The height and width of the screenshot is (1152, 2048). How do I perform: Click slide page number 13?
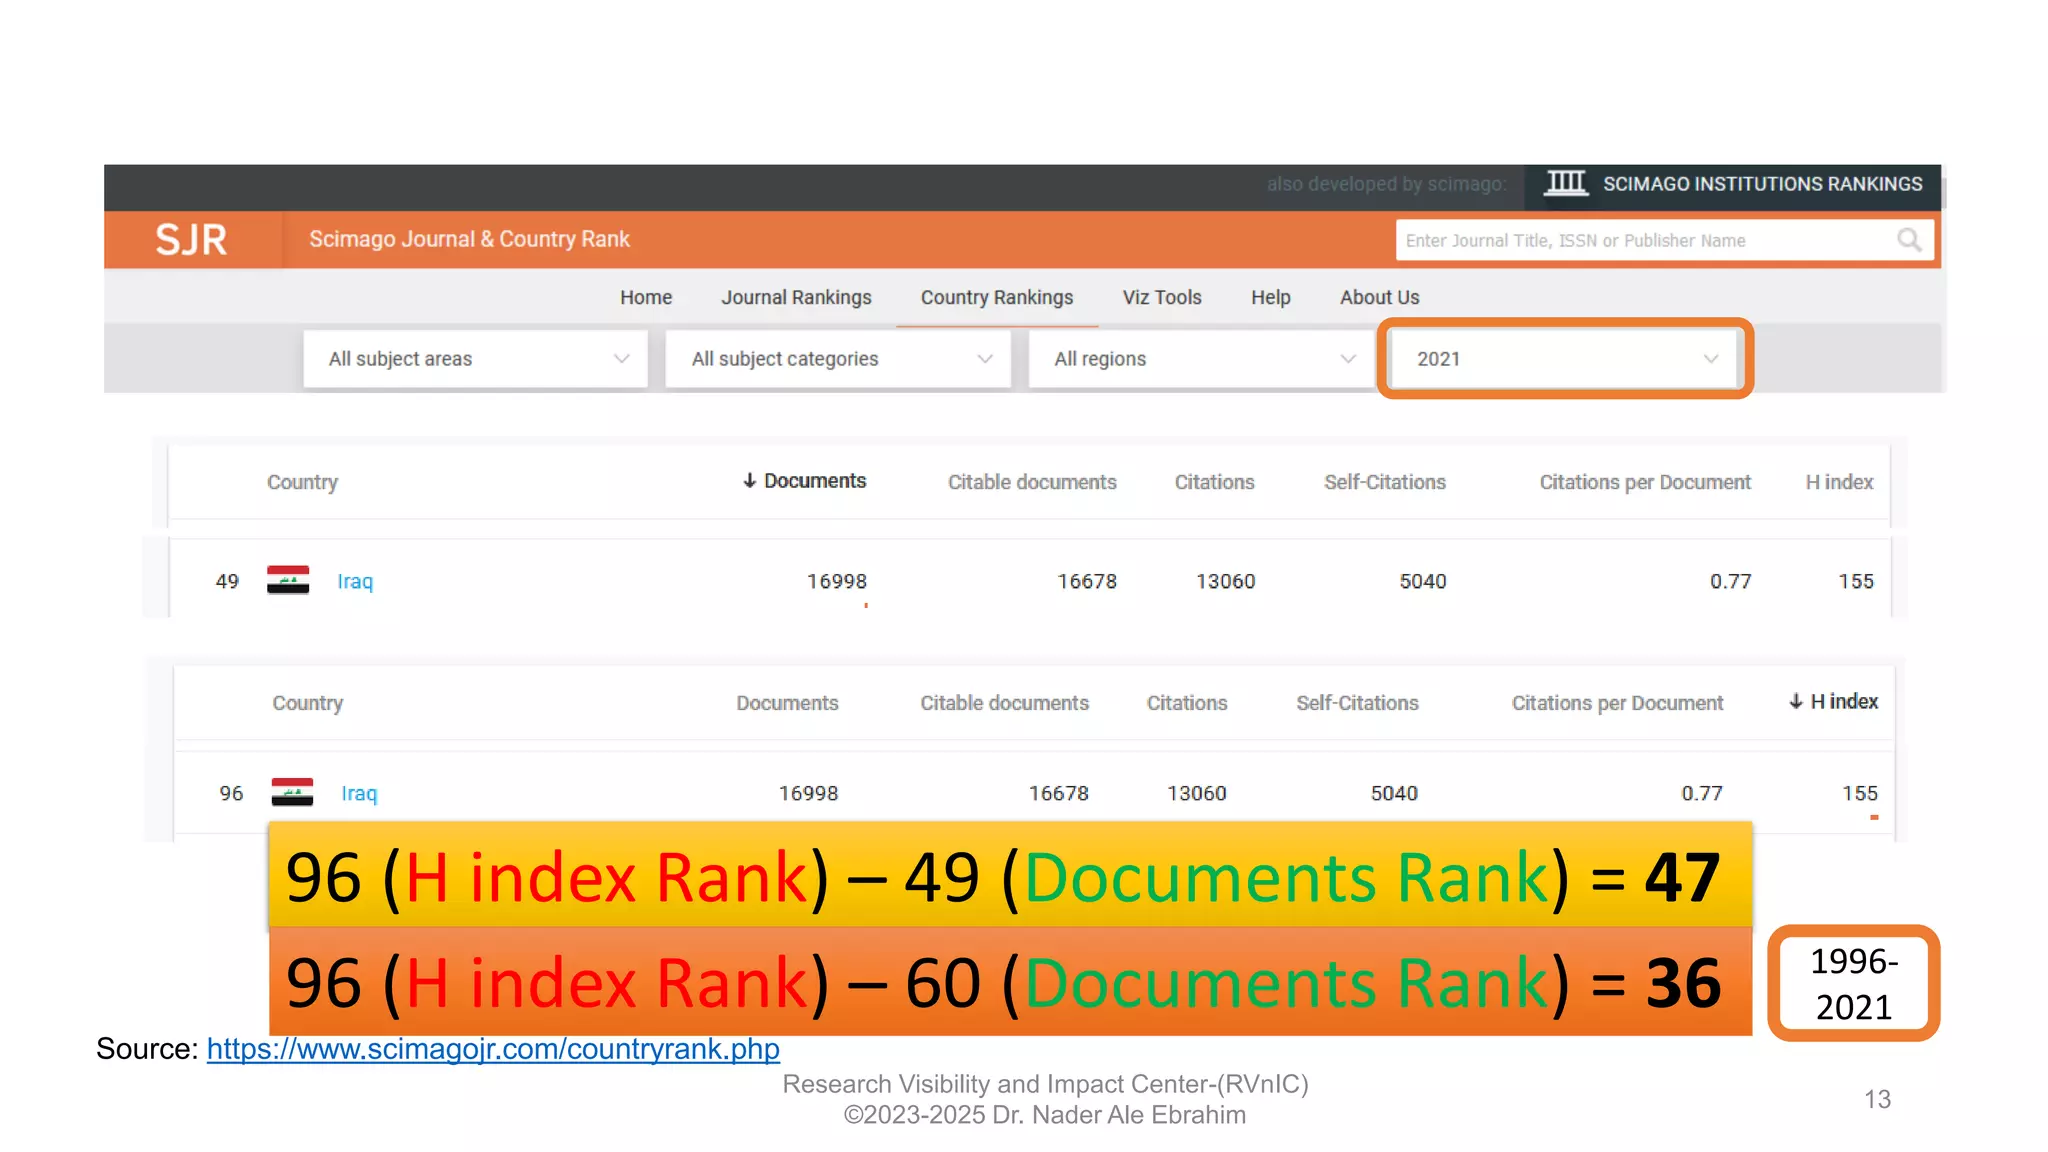[1877, 1099]
